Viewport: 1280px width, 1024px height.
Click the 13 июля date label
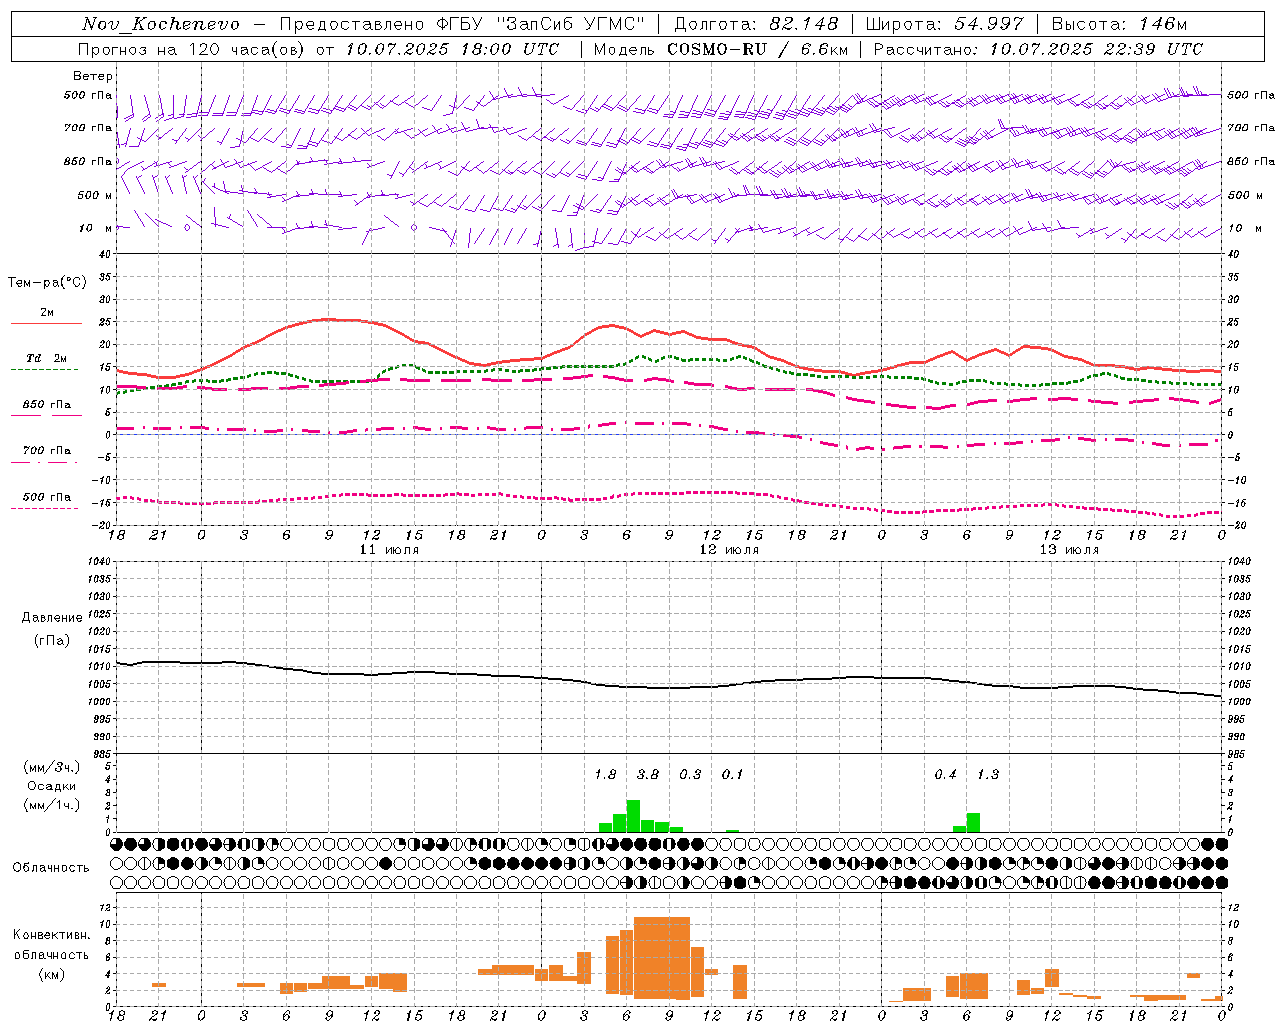pos(1069,550)
